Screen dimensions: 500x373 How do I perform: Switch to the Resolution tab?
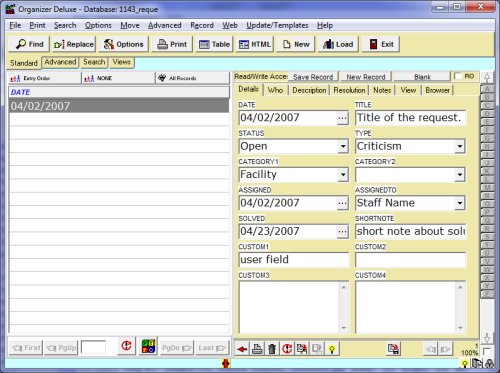tap(349, 90)
